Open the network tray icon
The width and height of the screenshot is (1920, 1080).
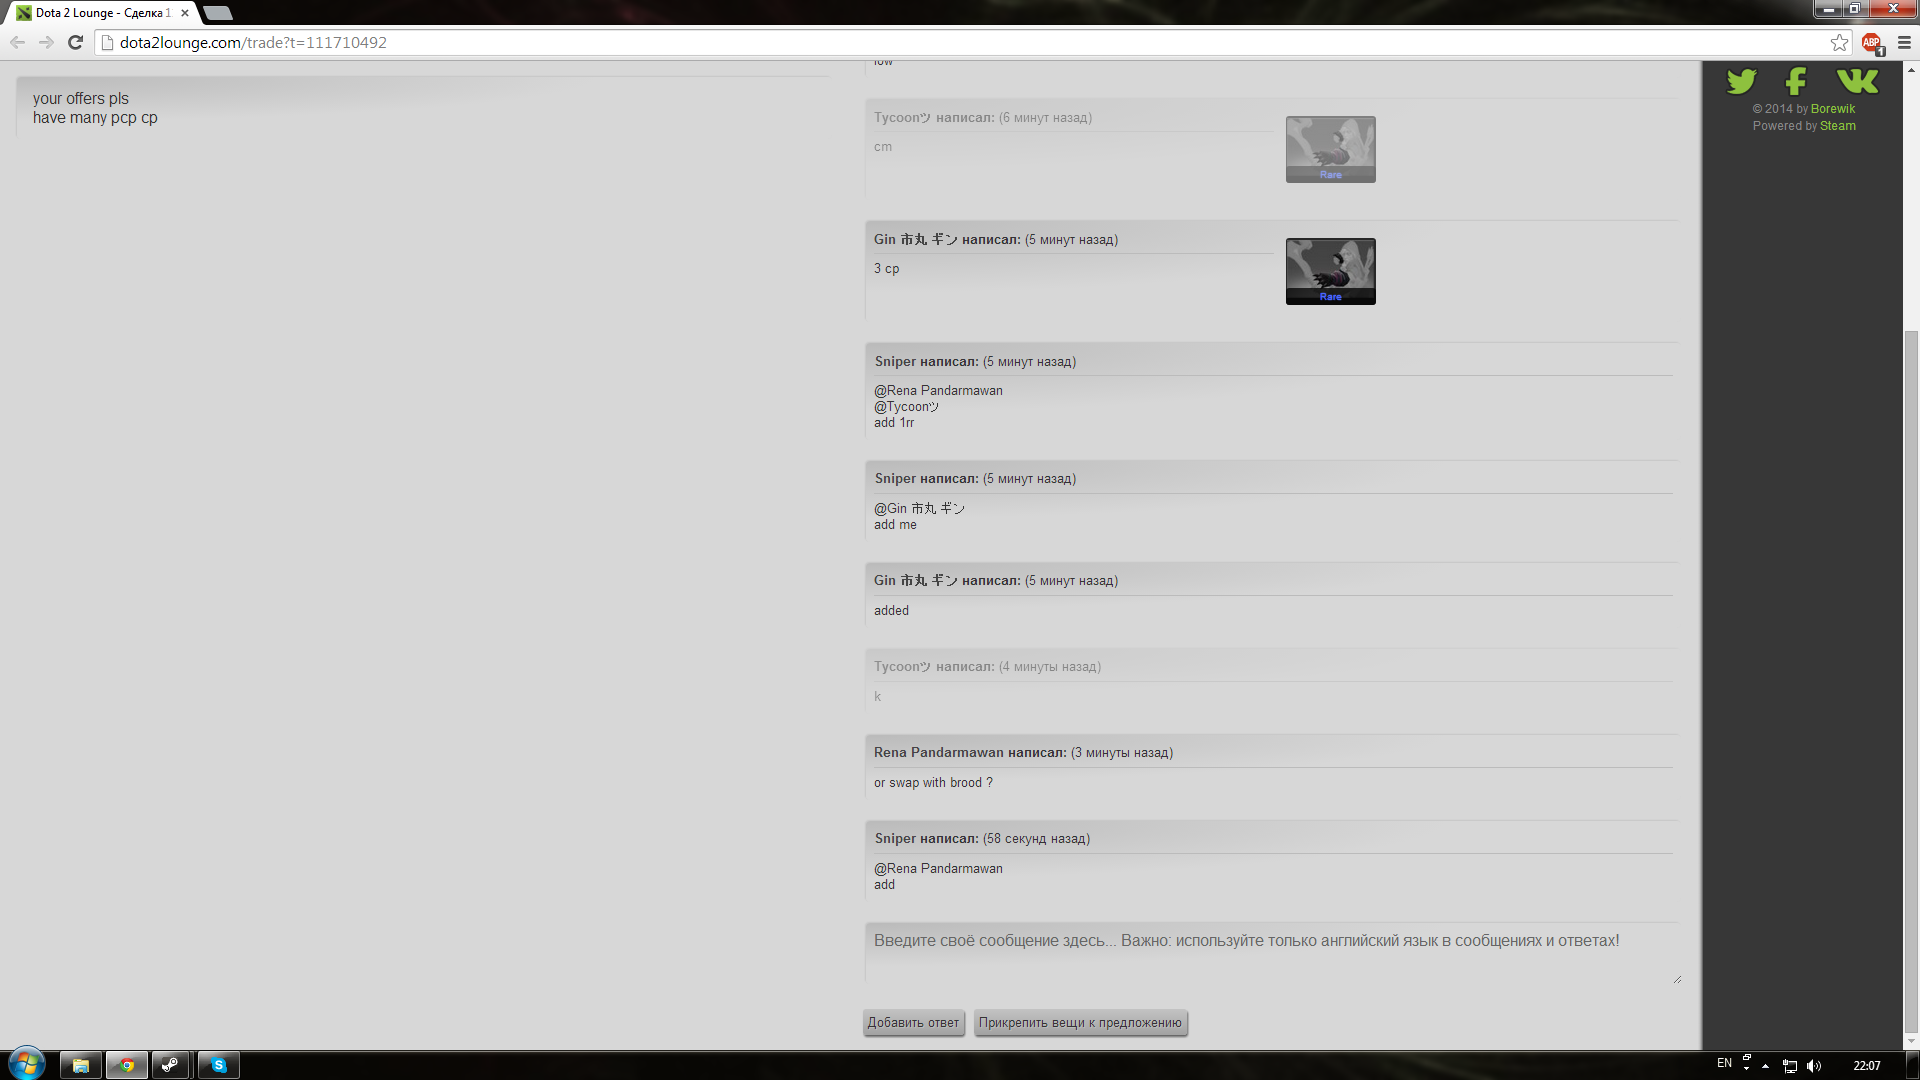1790,1066
